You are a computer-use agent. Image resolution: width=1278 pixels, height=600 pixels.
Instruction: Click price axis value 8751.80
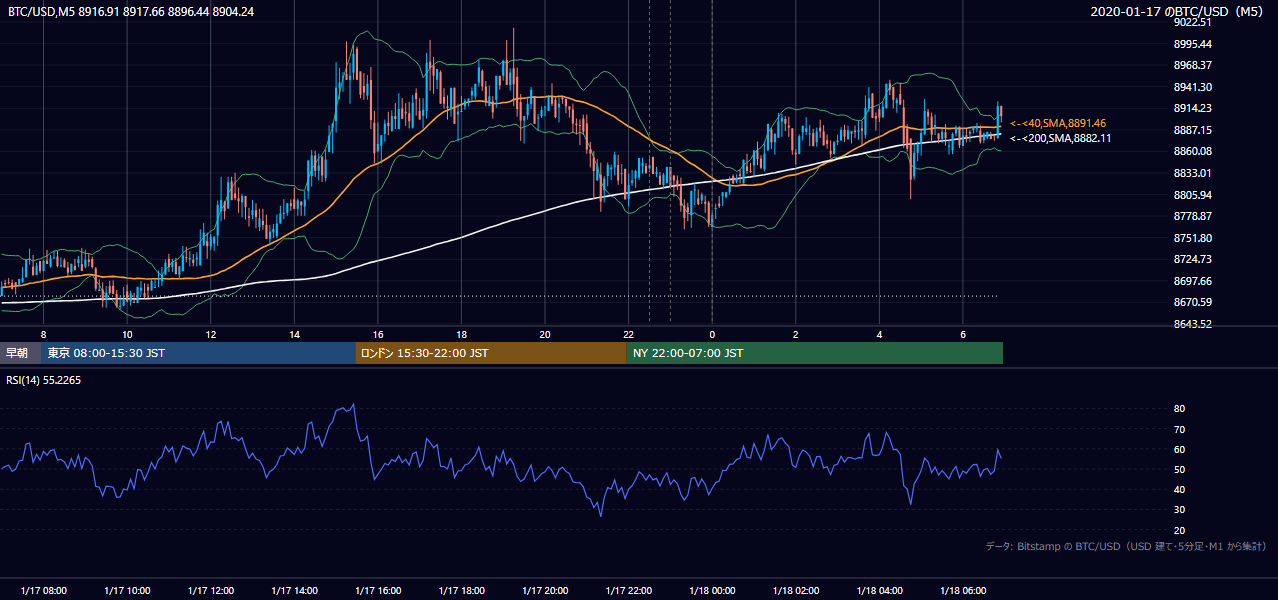click(1194, 238)
